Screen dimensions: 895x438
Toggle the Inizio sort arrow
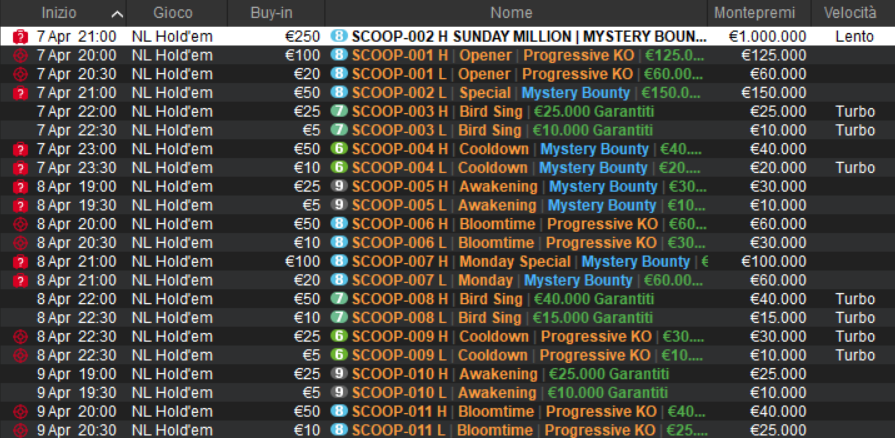pyautogui.click(x=118, y=14)
